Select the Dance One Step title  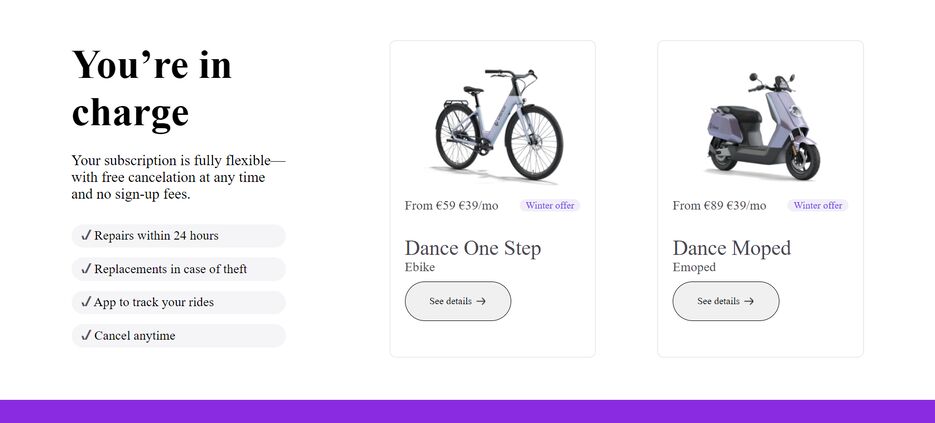(x=473, y=248)
